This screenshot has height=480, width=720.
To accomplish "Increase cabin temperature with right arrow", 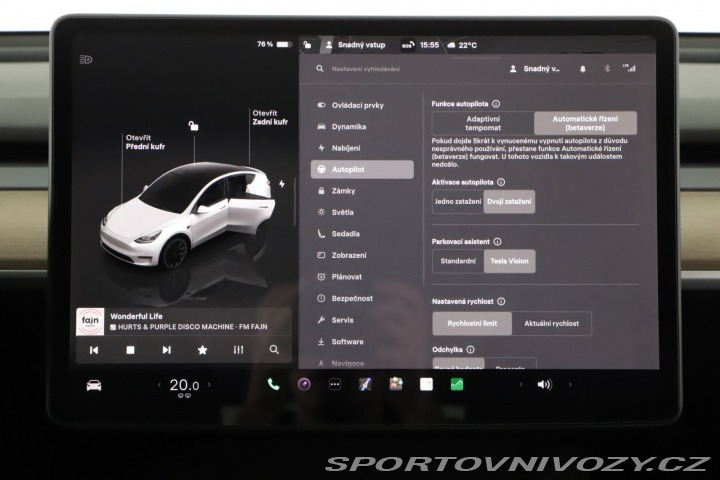I will (x=209, y=385).
